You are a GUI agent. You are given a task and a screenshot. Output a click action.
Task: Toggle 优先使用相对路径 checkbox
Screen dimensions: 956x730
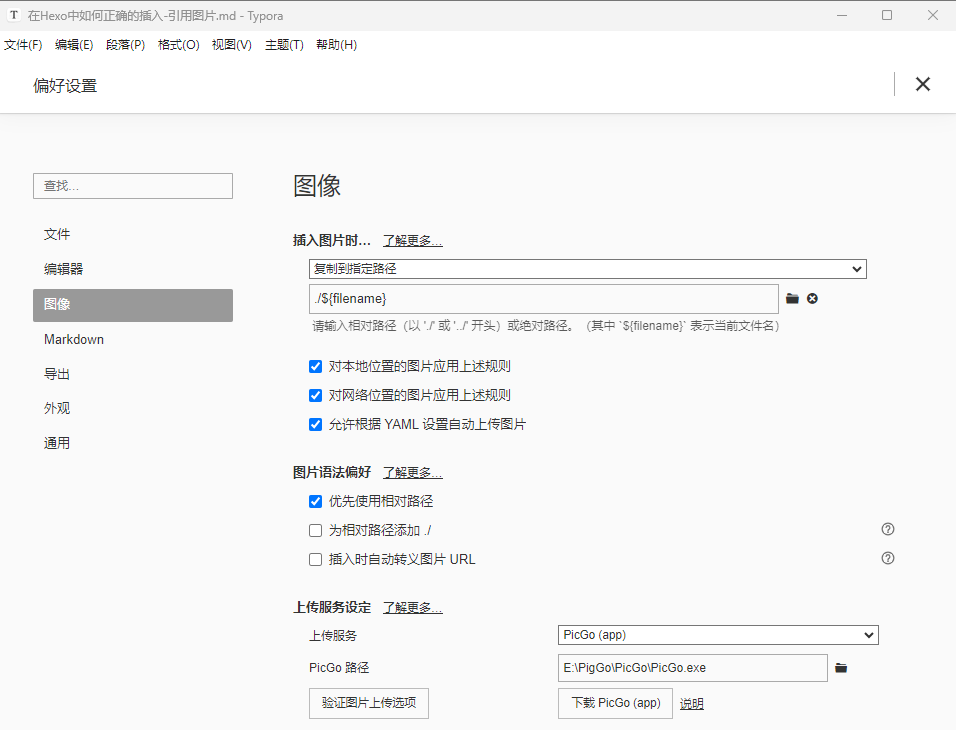[316, 502]
